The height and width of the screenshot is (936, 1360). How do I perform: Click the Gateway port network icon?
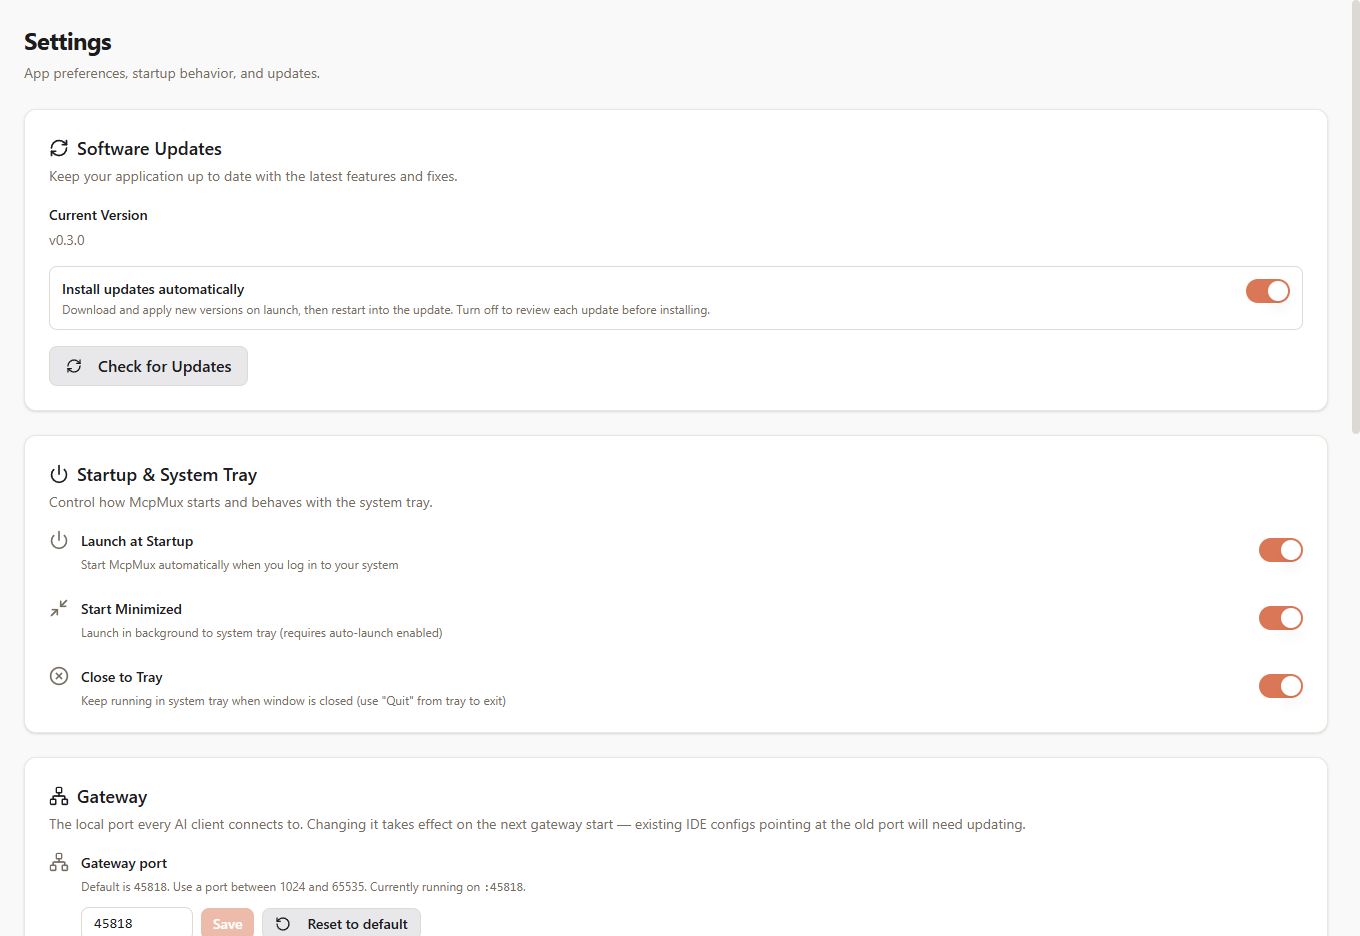point(59,862)
